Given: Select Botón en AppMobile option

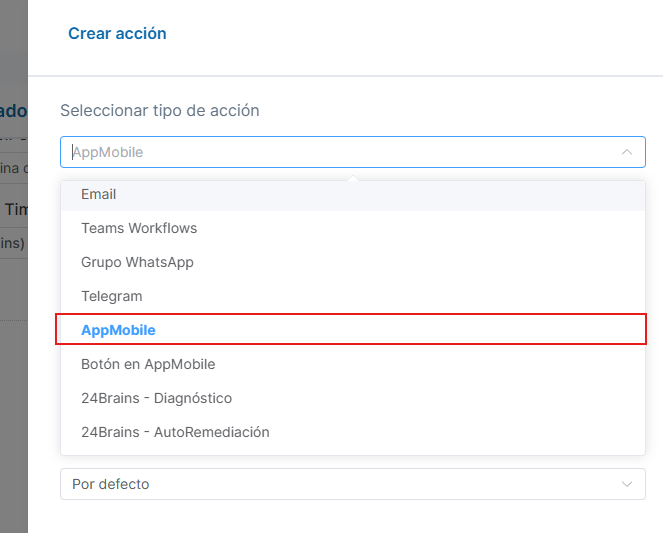Looking at the screenshot, I should pos(353,364).
